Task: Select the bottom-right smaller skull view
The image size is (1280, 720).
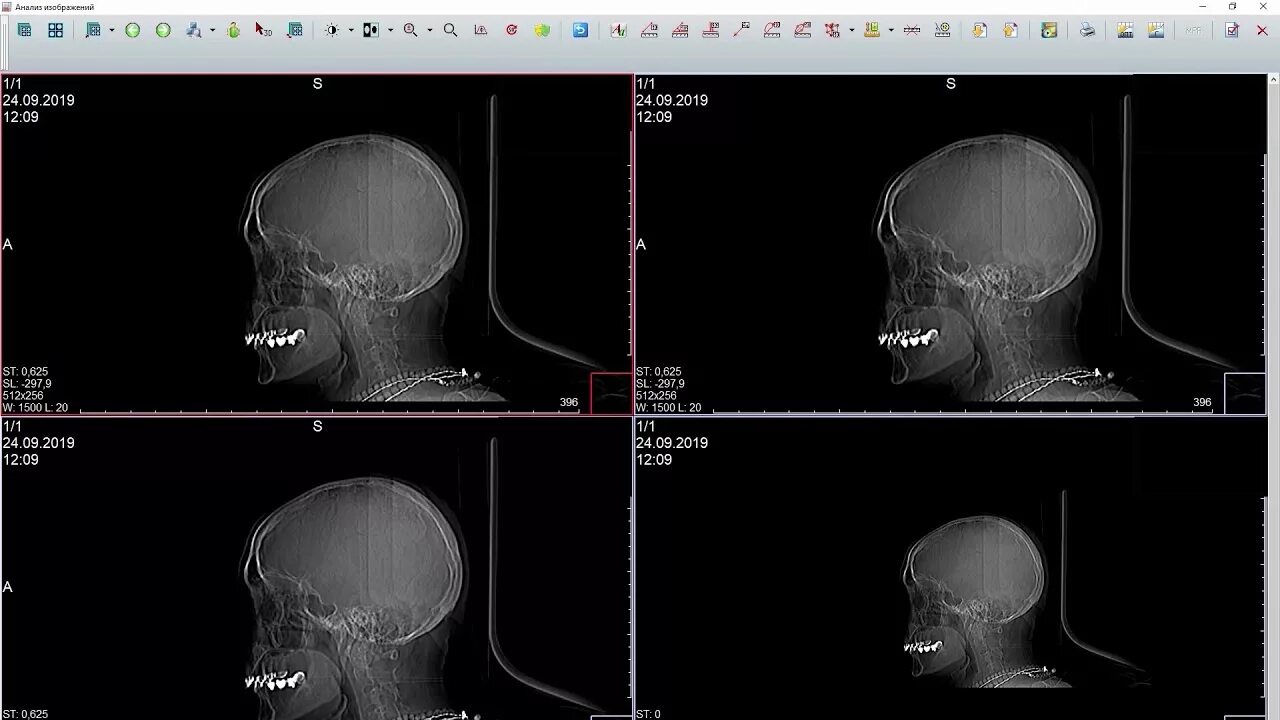Action: click(951, 568)
